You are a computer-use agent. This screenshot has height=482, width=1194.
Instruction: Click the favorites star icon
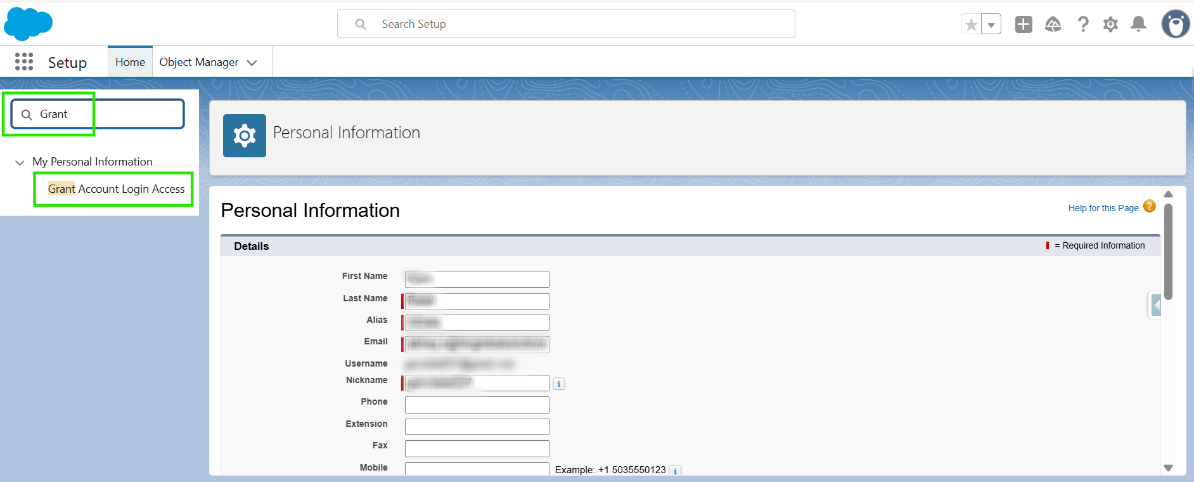[971, 24]
